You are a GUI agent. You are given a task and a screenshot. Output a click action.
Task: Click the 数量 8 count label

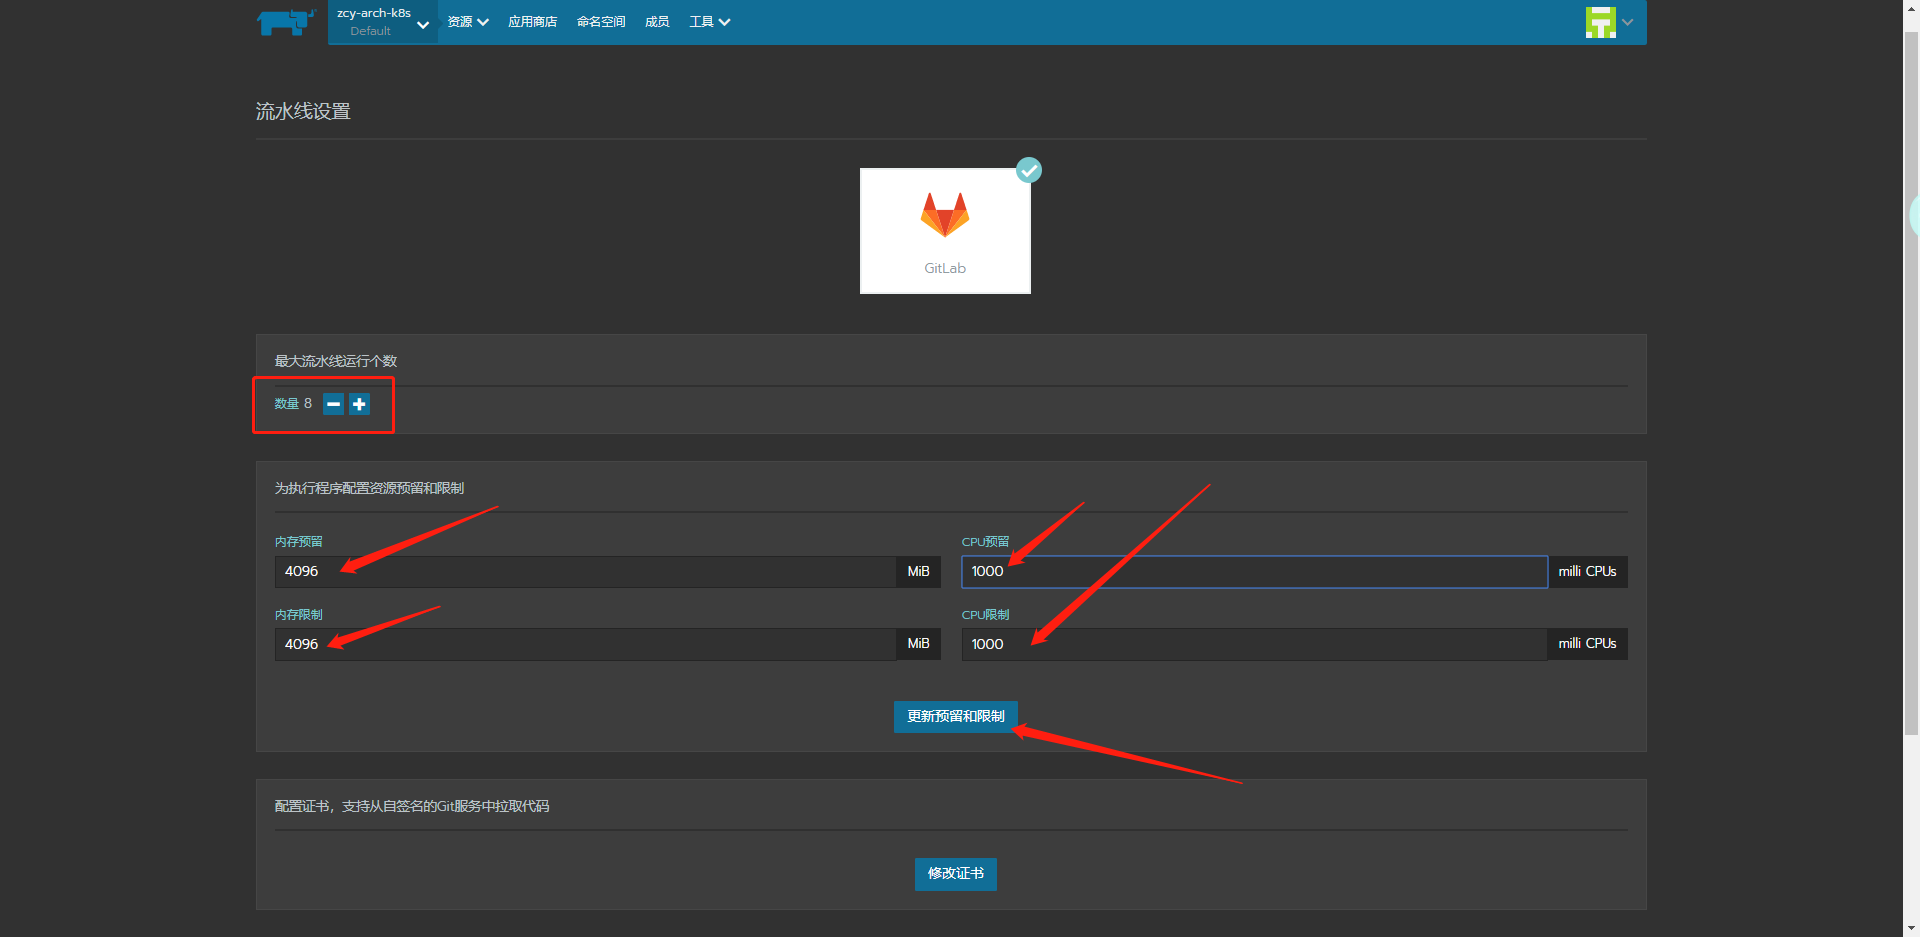[x=293, y=404]
